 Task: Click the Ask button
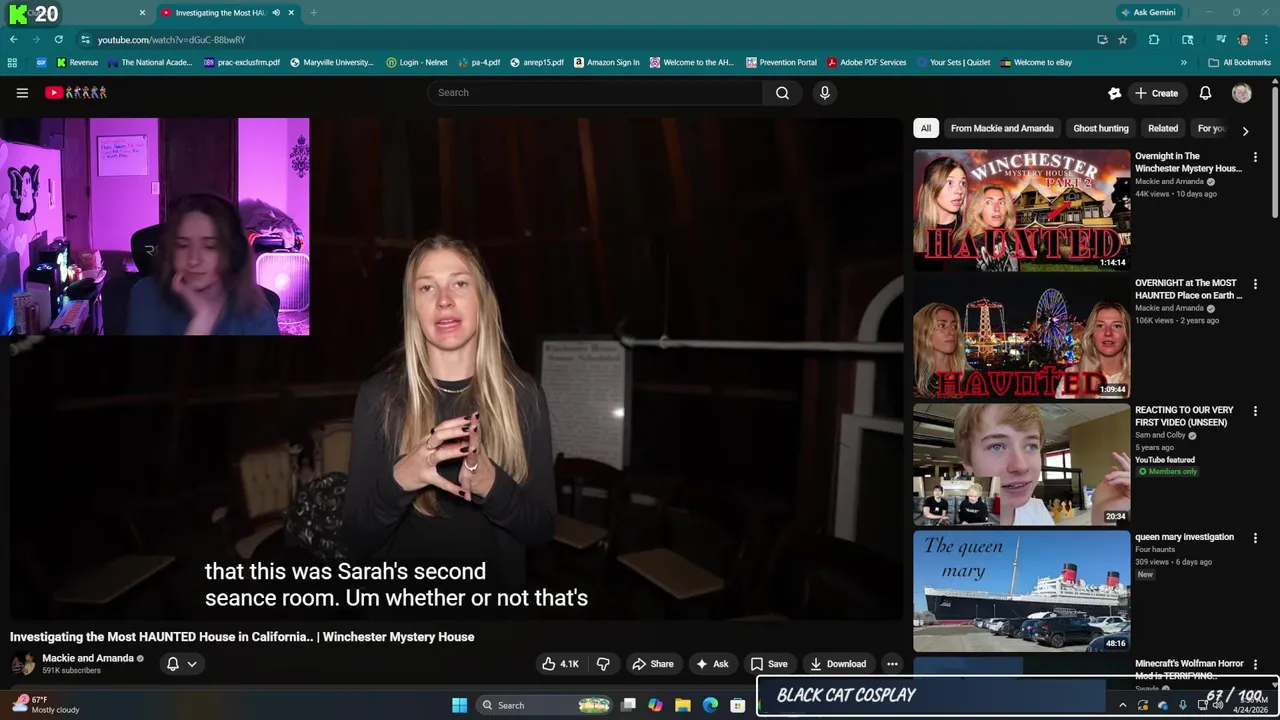point(712,664)
